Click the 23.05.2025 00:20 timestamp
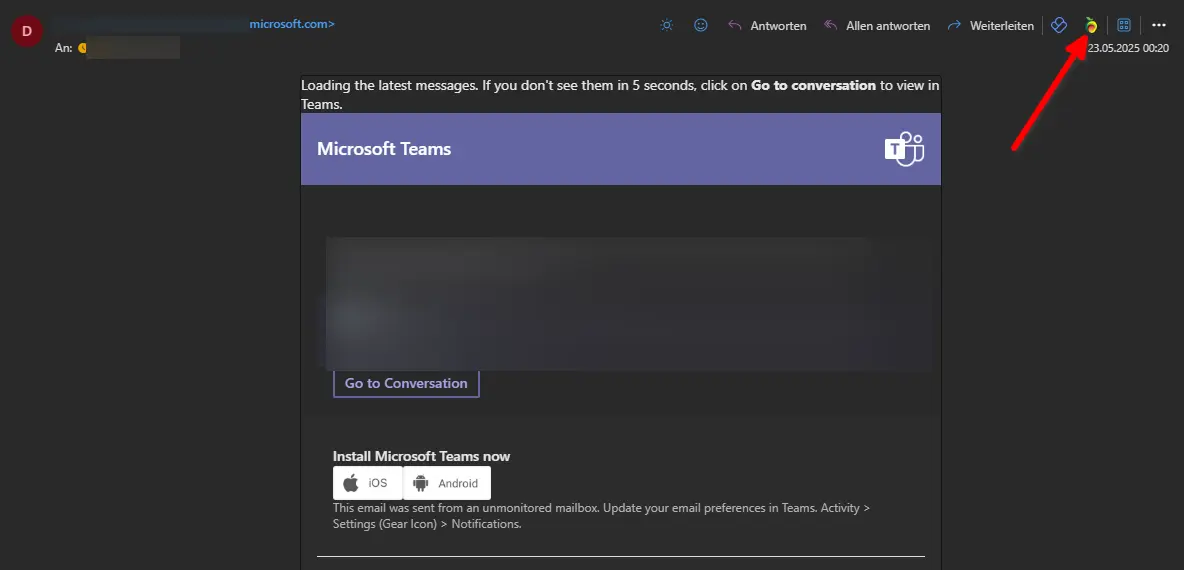This screenshot has width=1184, height=570. (1128, 48)
